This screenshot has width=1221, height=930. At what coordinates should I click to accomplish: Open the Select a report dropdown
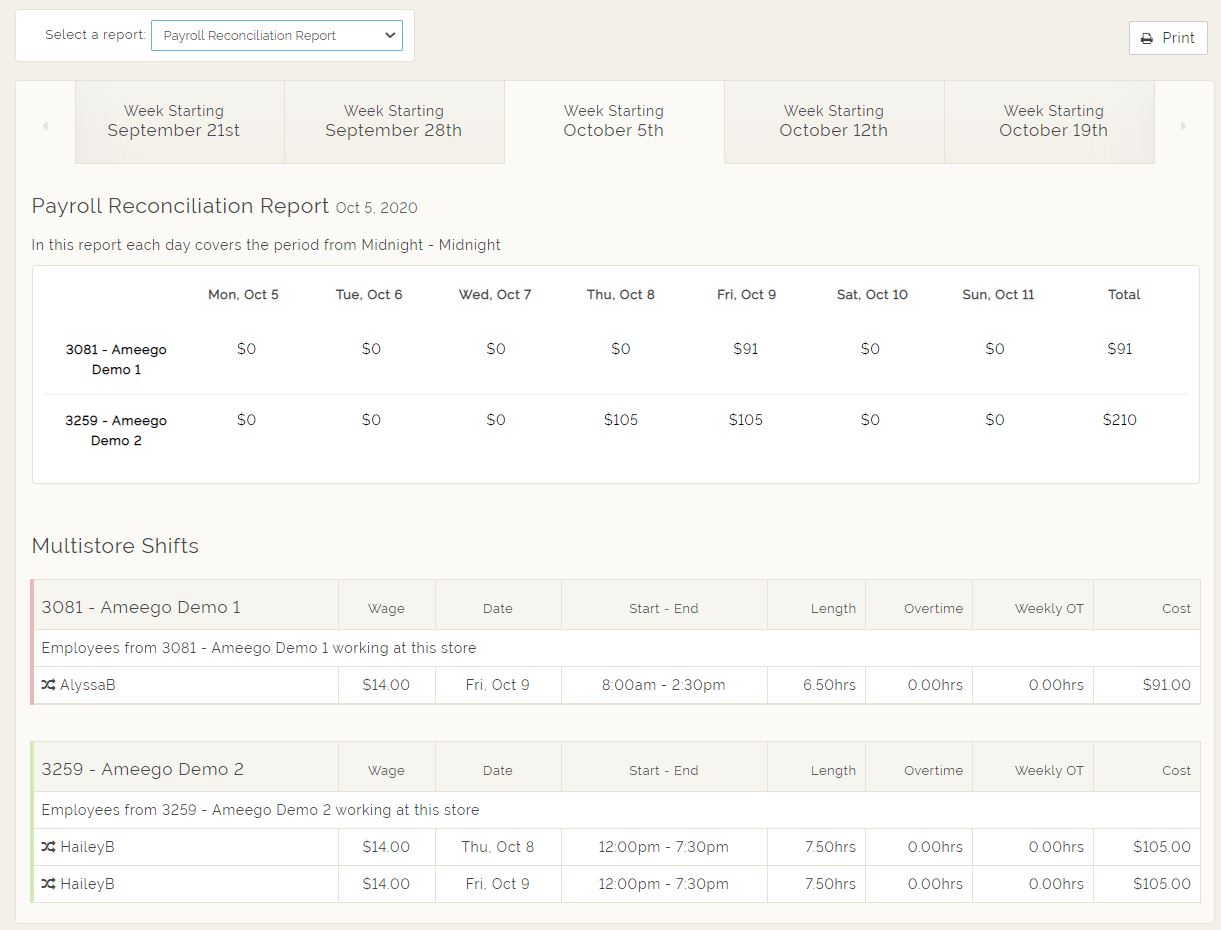[277, 34]
